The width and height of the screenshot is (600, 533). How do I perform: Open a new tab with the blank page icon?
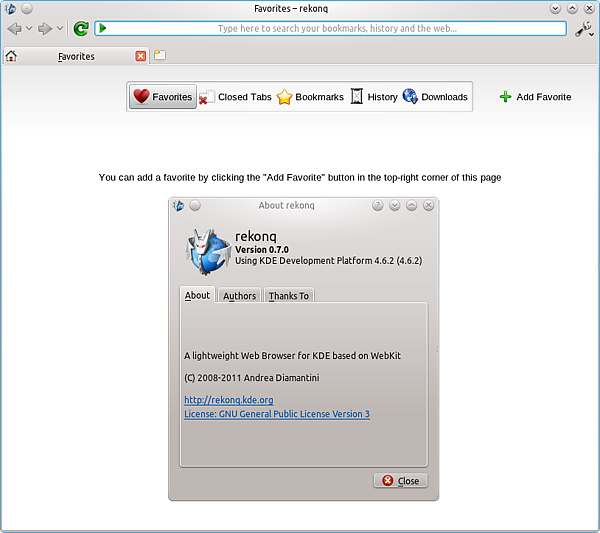(160, 55)
